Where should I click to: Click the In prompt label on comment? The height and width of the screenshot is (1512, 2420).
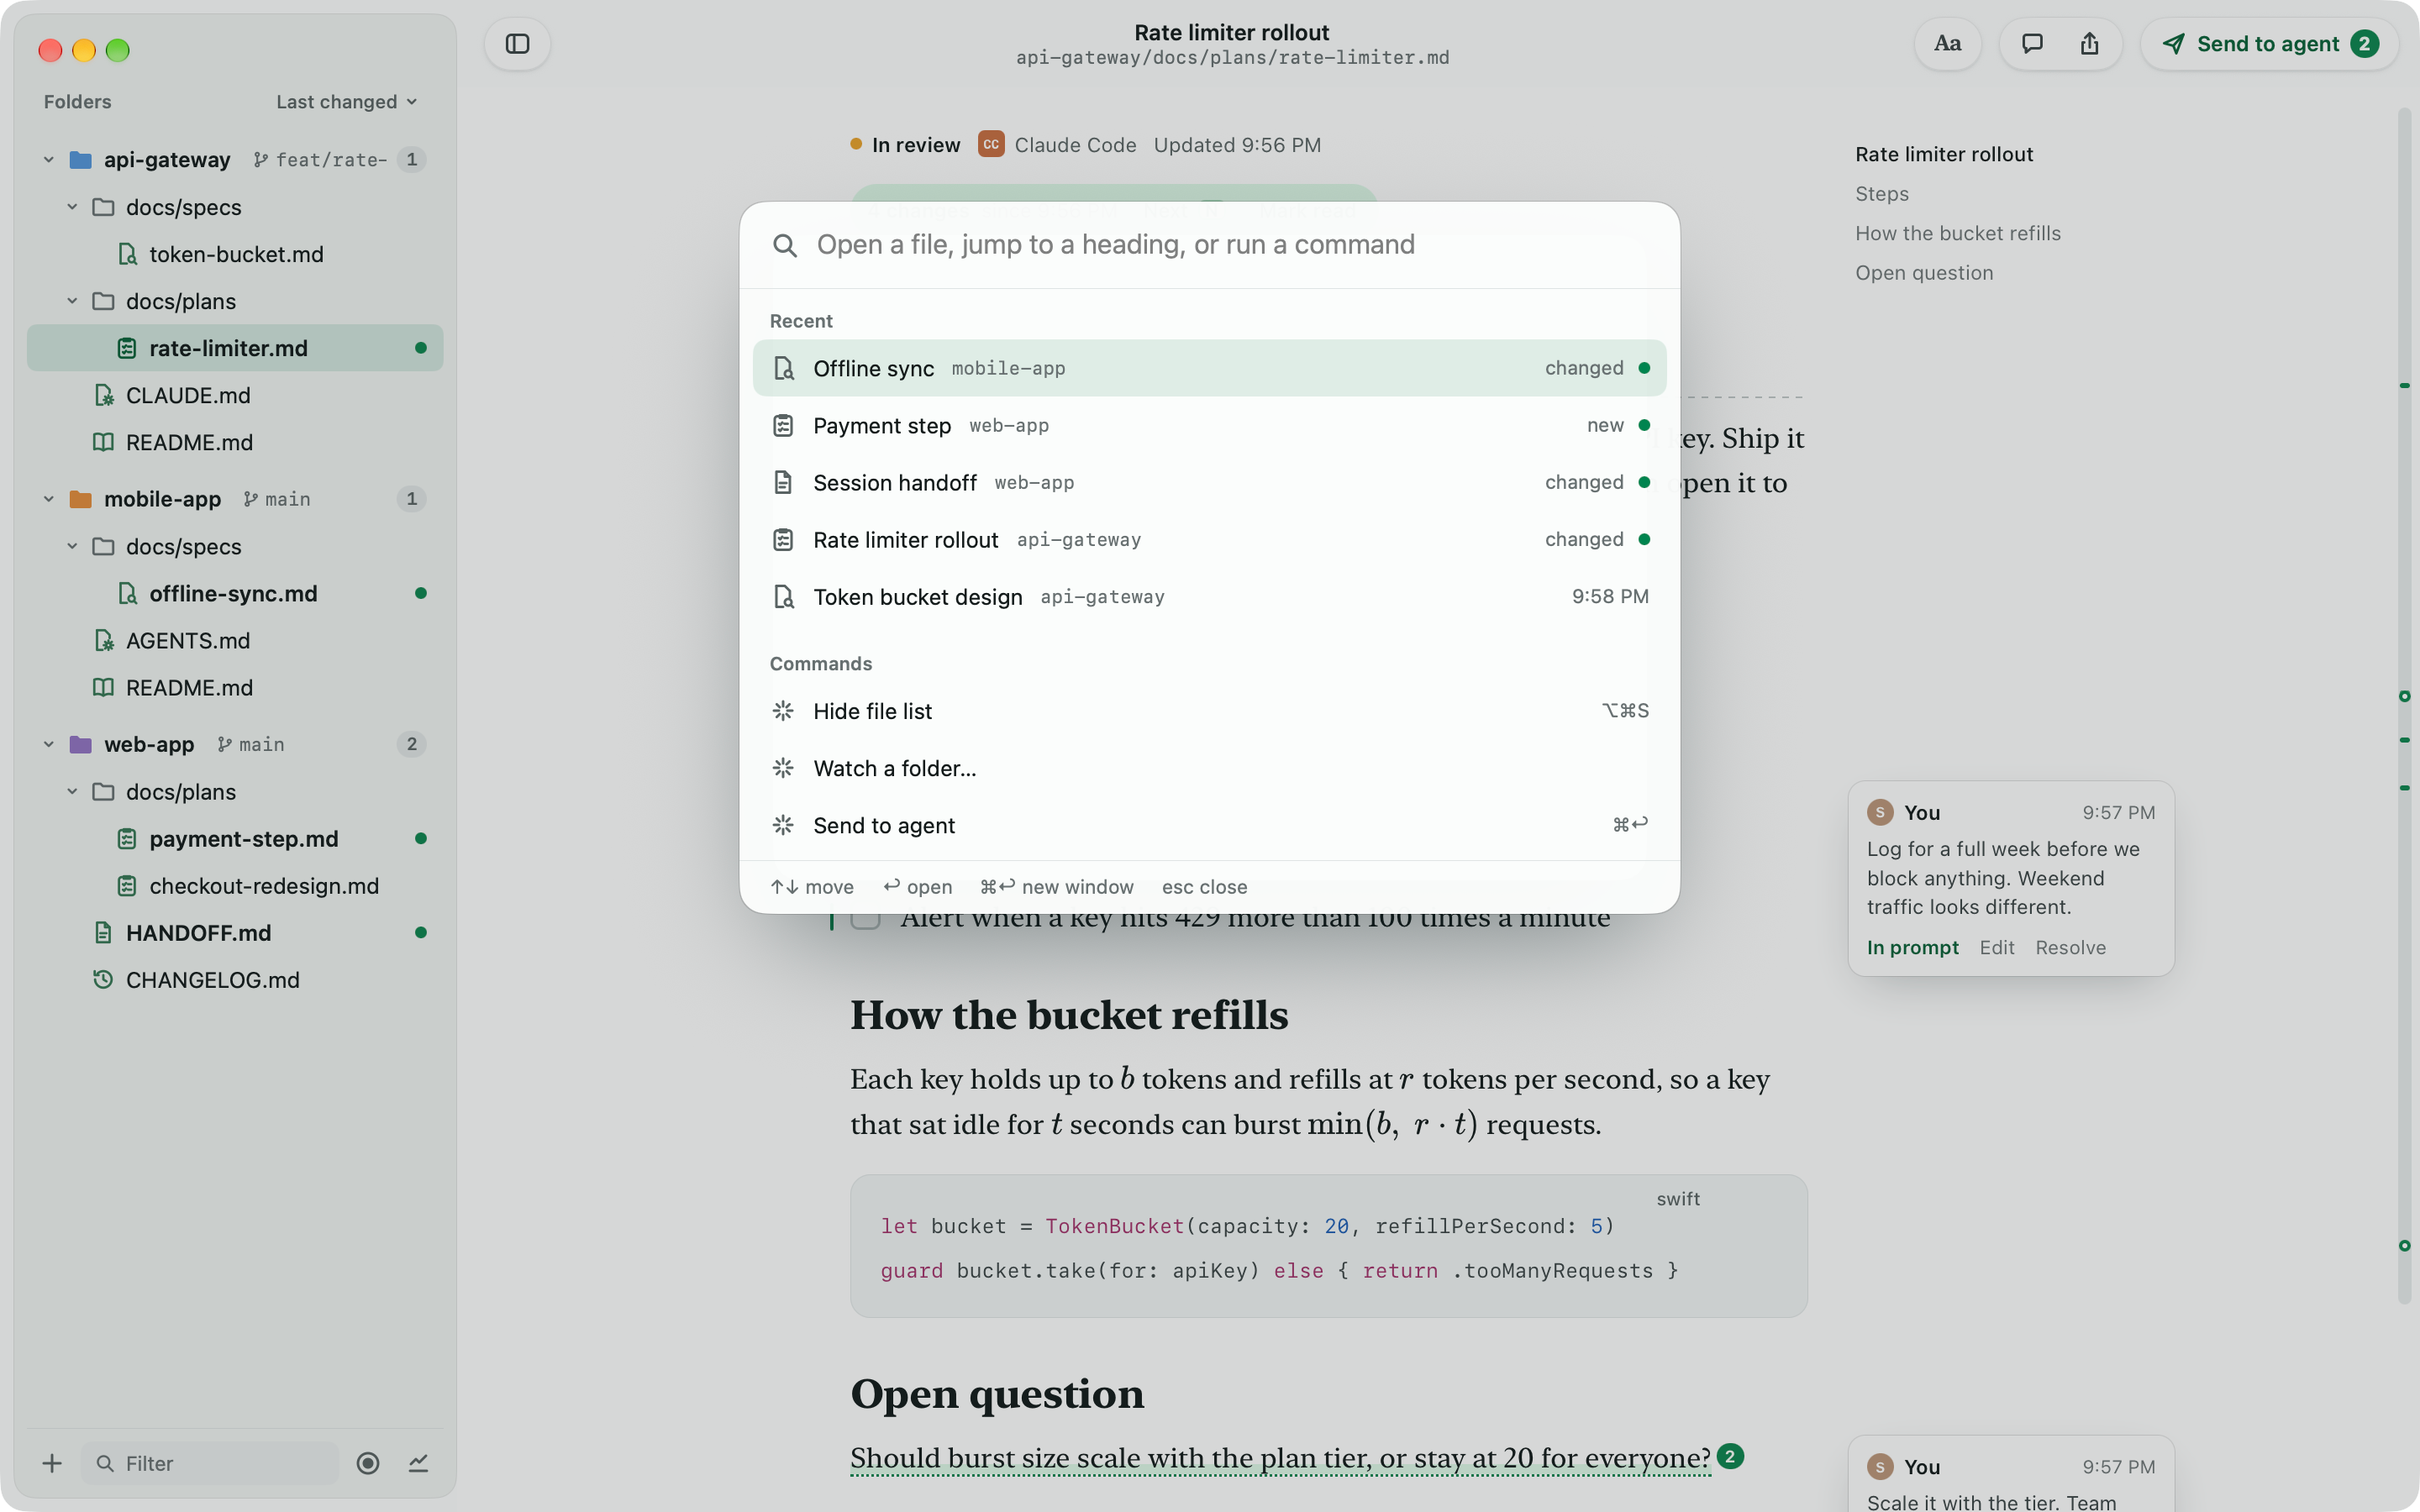tap(1912, 947)
